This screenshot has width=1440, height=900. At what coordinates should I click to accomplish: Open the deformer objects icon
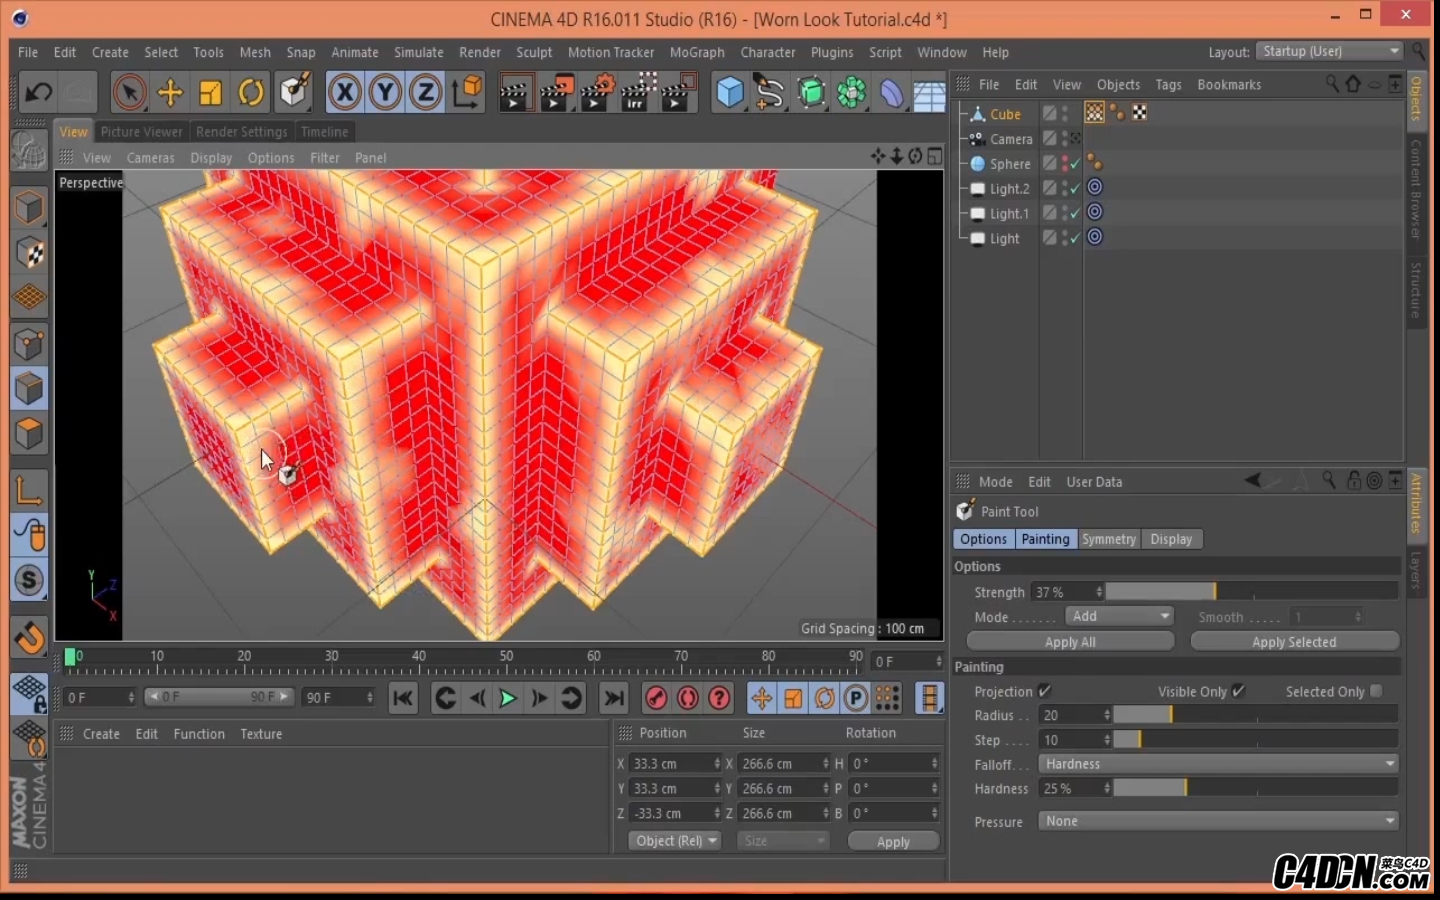coord(891,93)
